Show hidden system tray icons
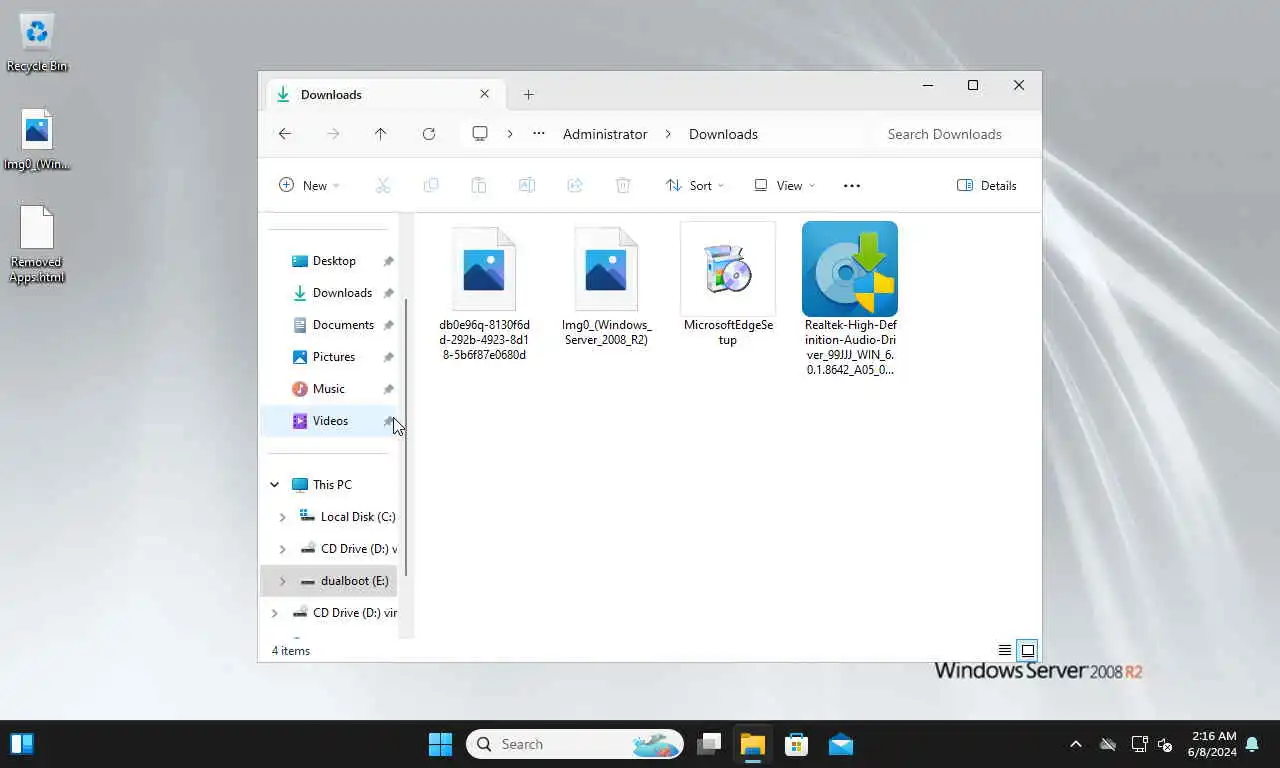The image size is (1280, 768). coord(1076,744)
